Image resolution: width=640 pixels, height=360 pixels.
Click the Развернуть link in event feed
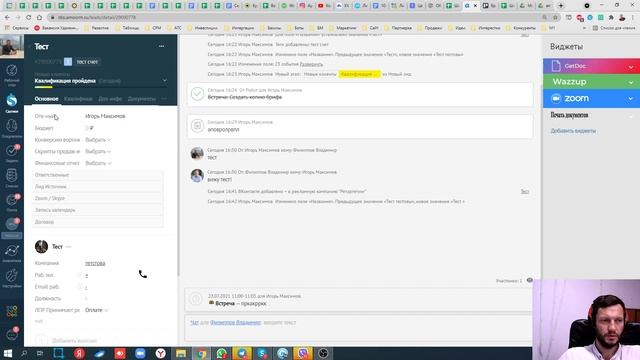click(311, 64)
